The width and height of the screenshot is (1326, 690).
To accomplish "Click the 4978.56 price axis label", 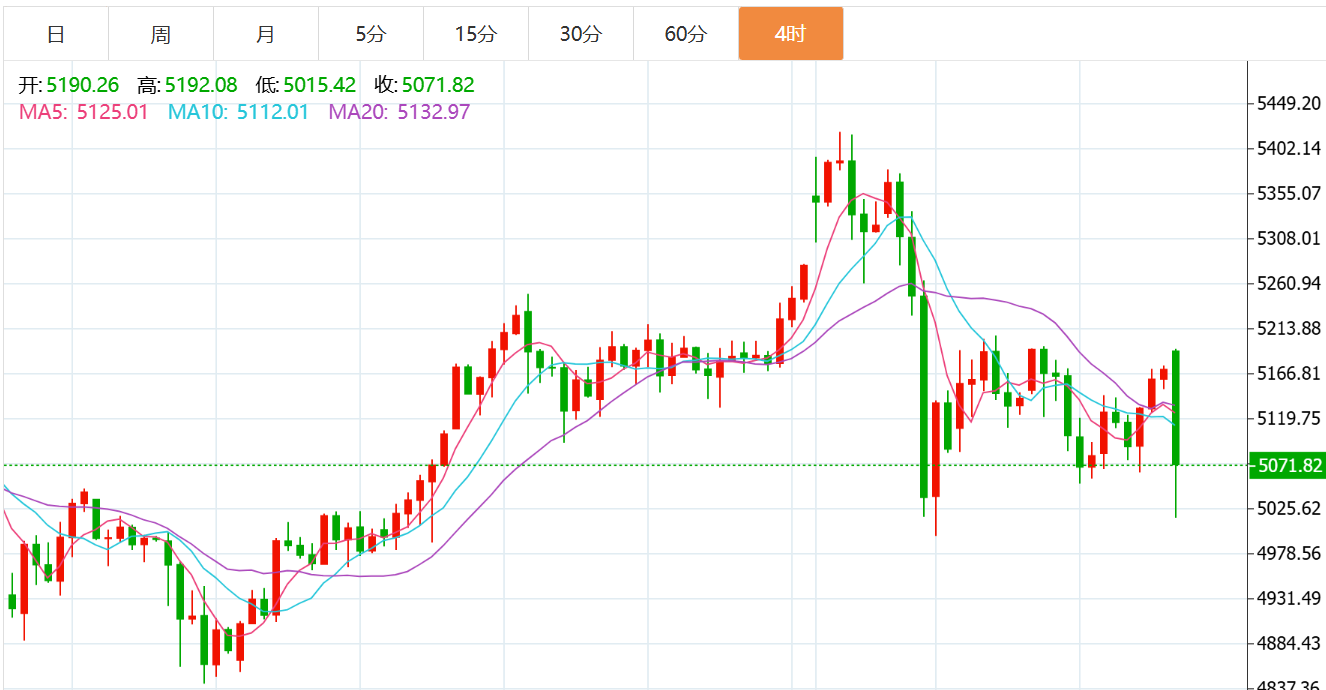I will click(x=1289, y=553).
